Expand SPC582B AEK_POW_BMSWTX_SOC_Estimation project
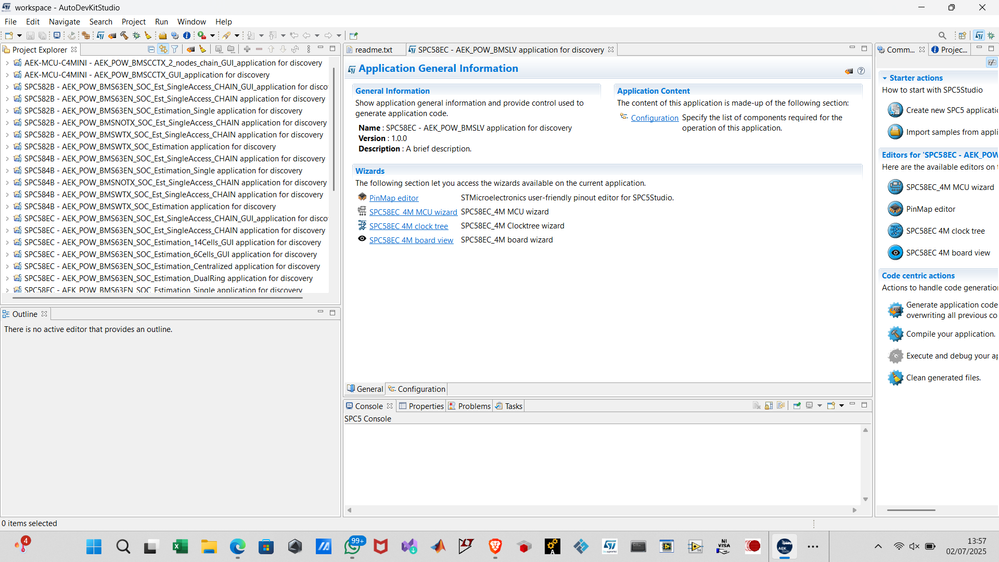 pos(7,147)
